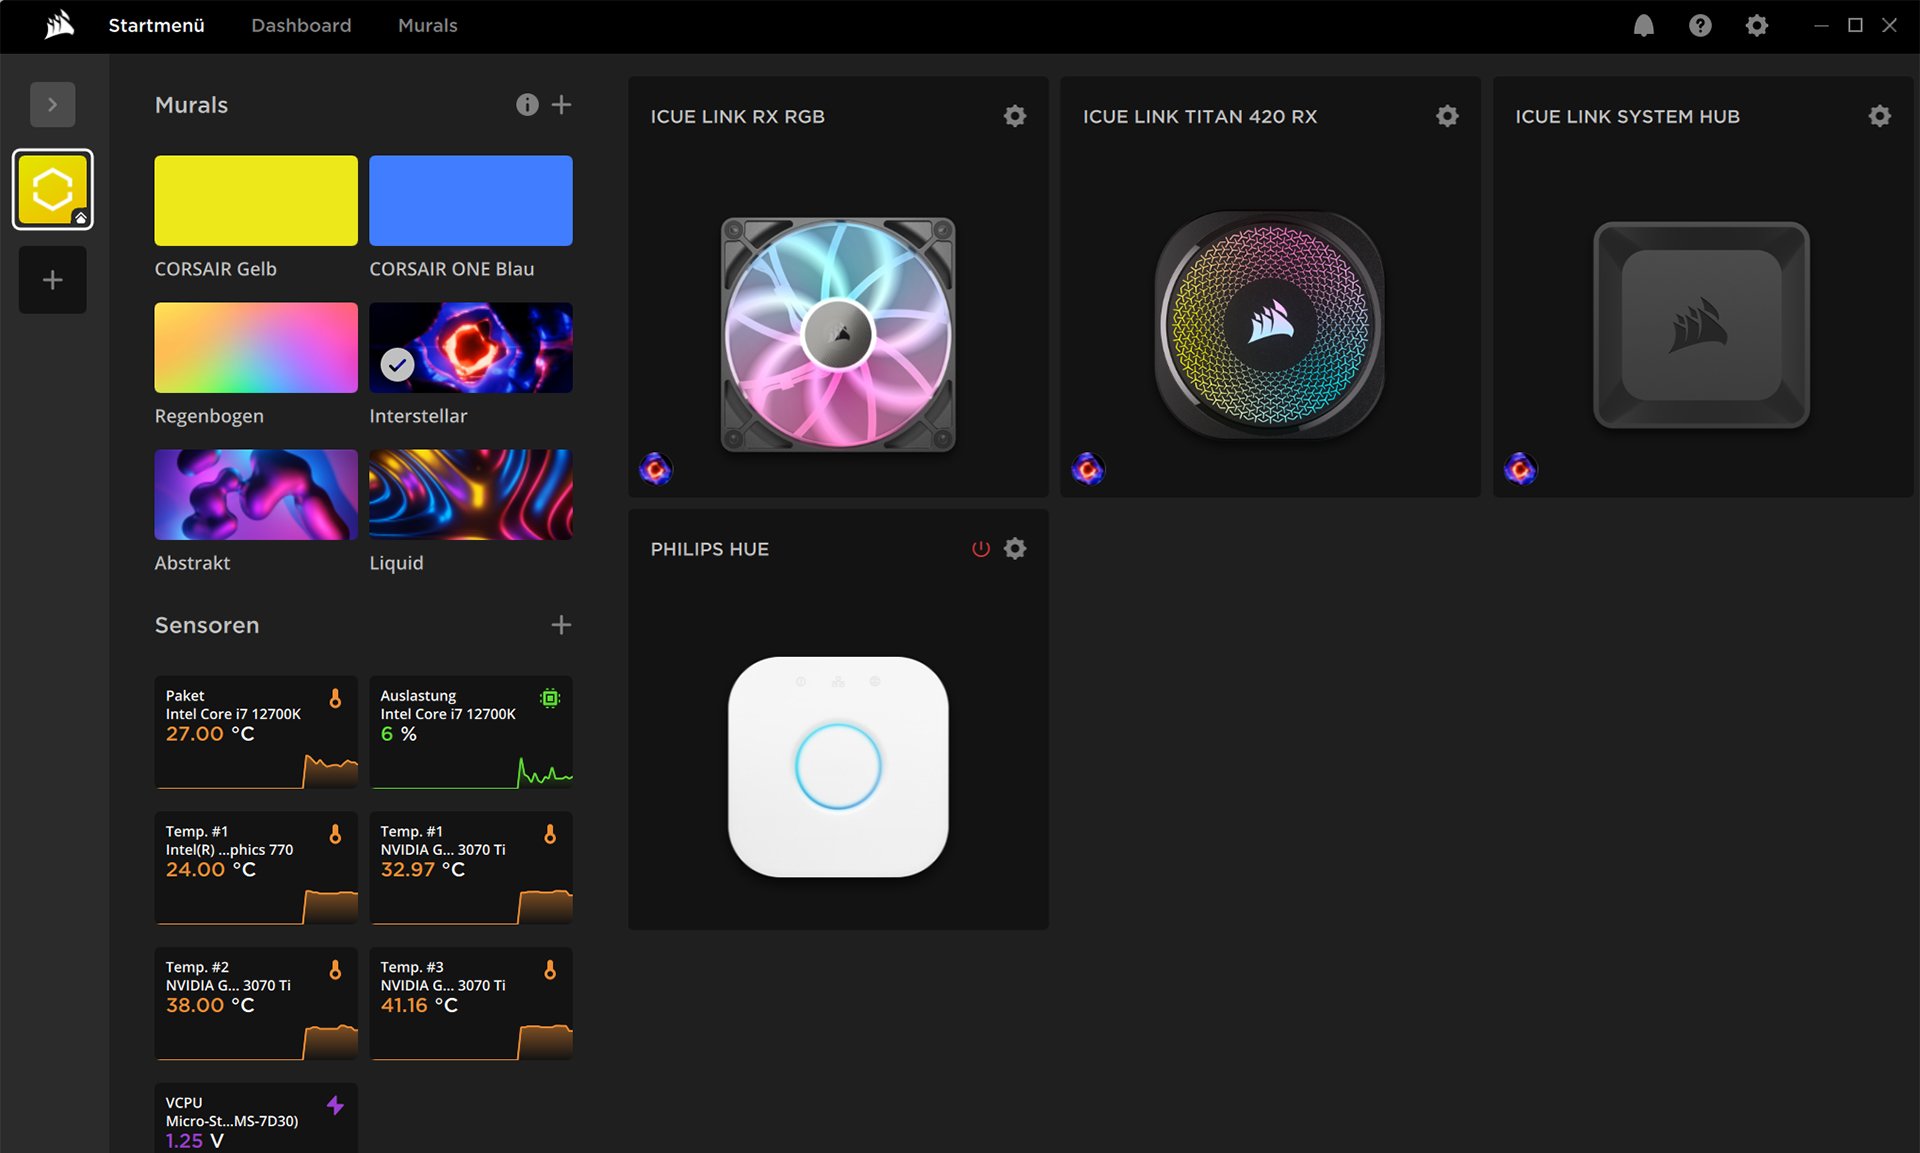The image size is (1920, 1153).
Task: Click the Murals info icon
Action: click(x=527, y=105)
